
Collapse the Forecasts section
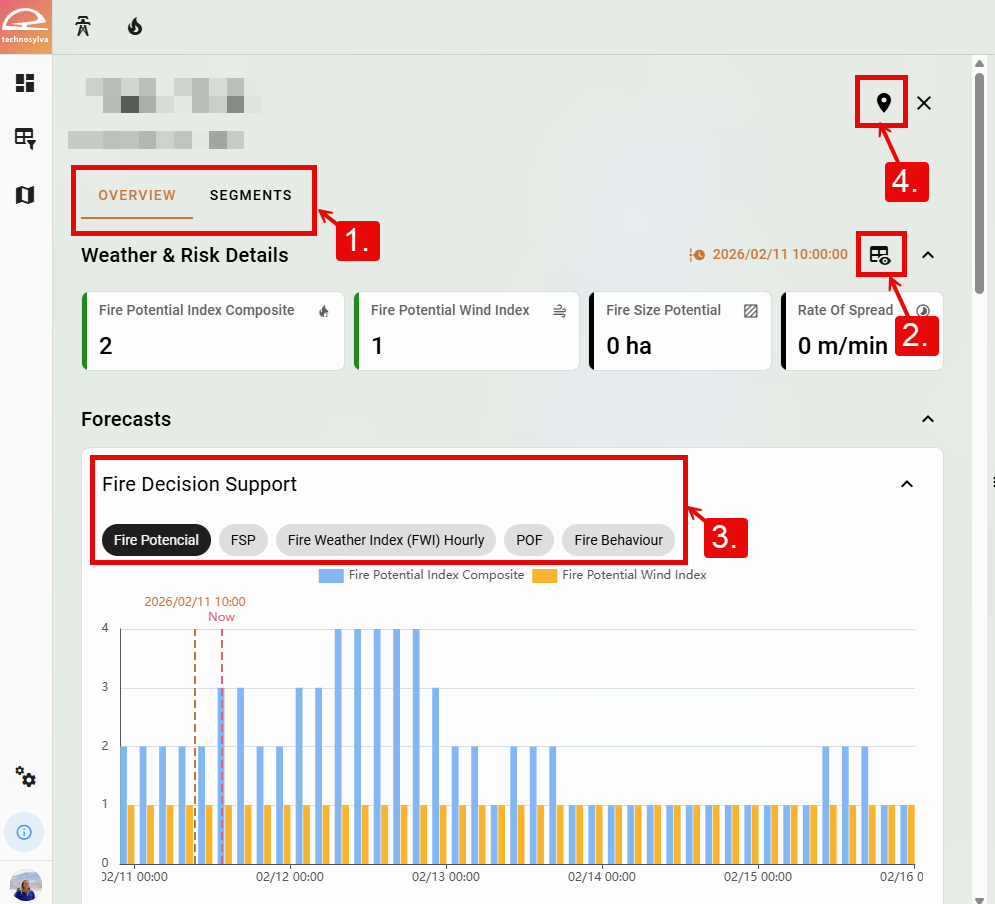click(928, 419)
